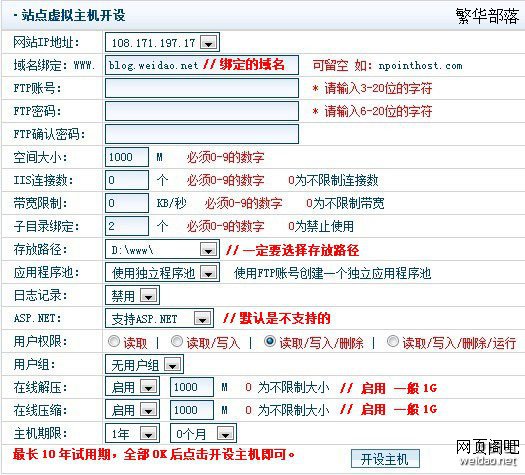Open the 存放路径 dropdown showing D:\www\
This screenshot has width=525, height=475.
pos(162,249)
